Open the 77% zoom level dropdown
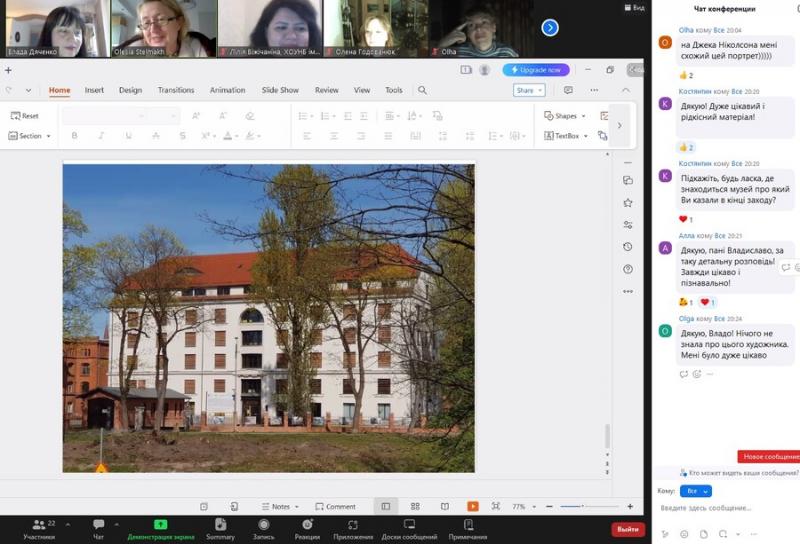This screenshot has width=800, height=544. (524, 506)
